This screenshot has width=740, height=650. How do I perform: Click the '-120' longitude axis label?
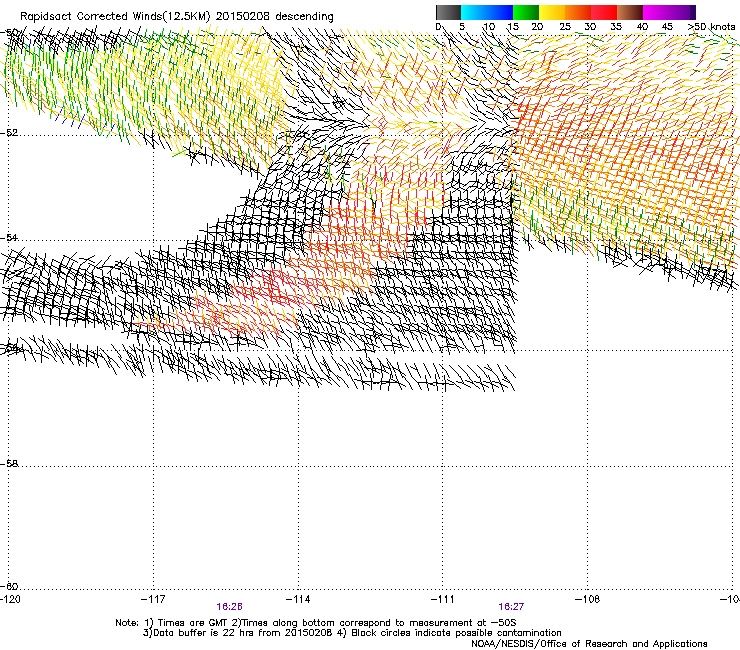click(10, 599)
